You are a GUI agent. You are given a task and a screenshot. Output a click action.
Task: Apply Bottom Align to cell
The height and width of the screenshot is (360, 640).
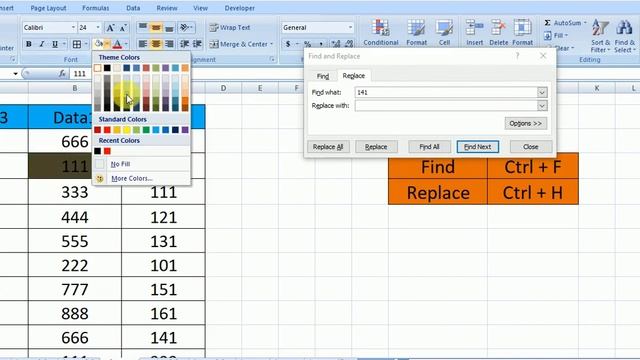(169, 27)
